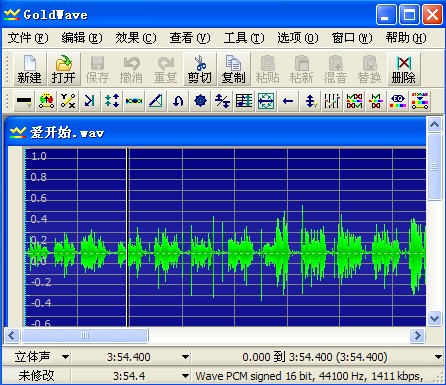Click the horizontal scrollbar thumb

coord(85,336)
